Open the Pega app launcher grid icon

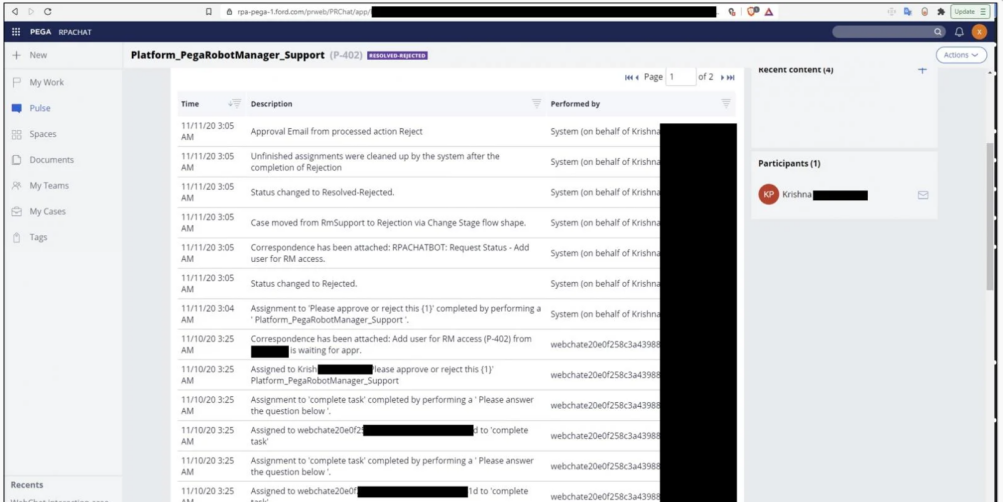pos(16,31)
